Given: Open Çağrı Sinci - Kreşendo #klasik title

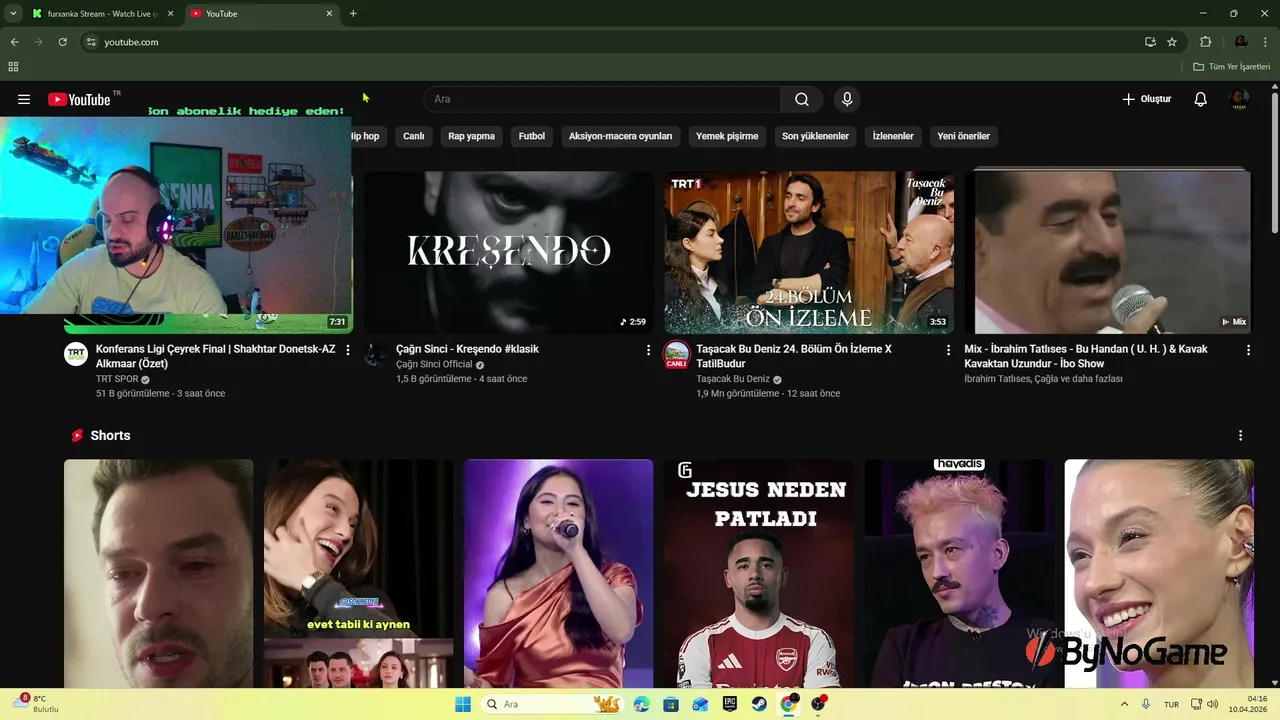Looking at the screenshot, I should click(x=467, y=349).
